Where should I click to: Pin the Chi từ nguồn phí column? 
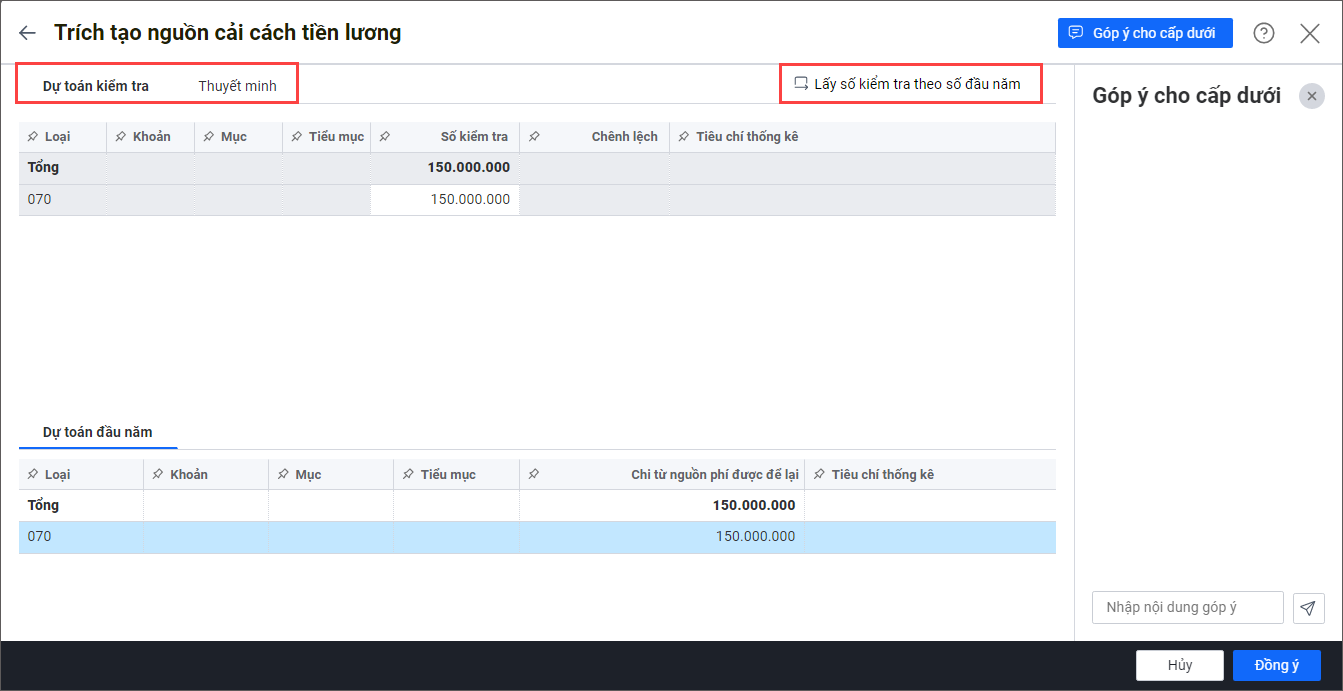point(534,474)
